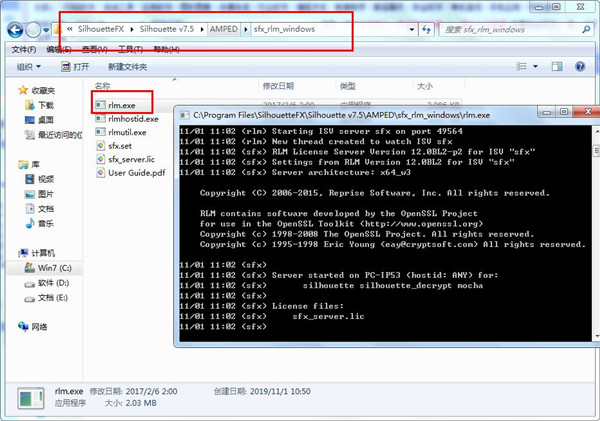Expand the arrow after AMPED breadcrumb

[x=246, y=29]
